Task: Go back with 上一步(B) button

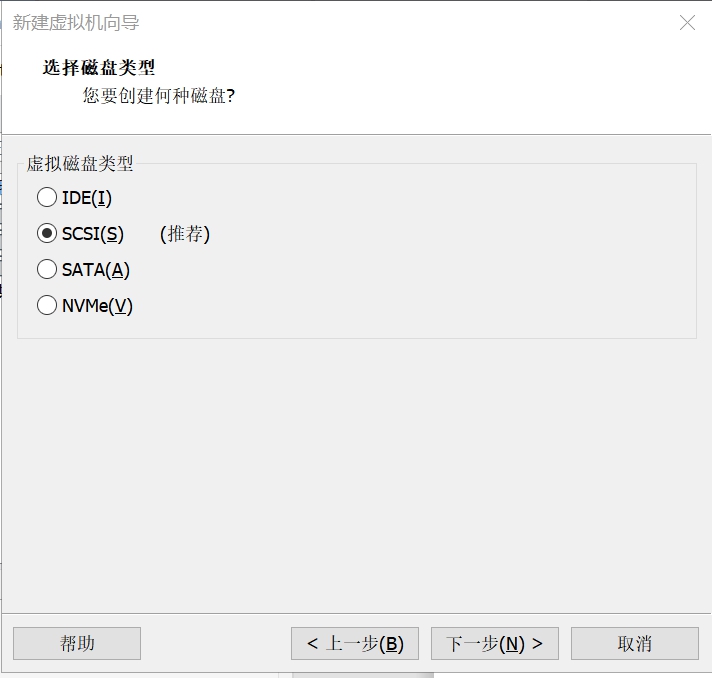Action: coord(355,643)
